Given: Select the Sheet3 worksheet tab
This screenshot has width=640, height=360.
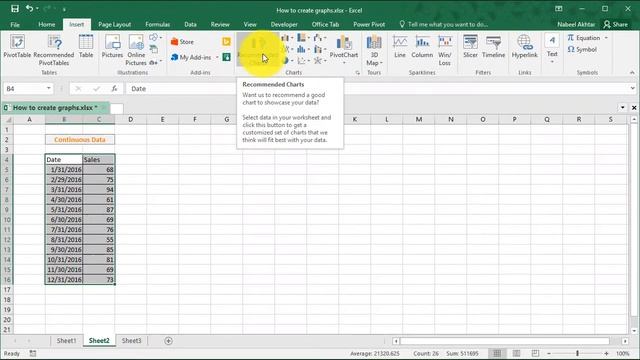Looking at the screenshot, I should point(131,341).
